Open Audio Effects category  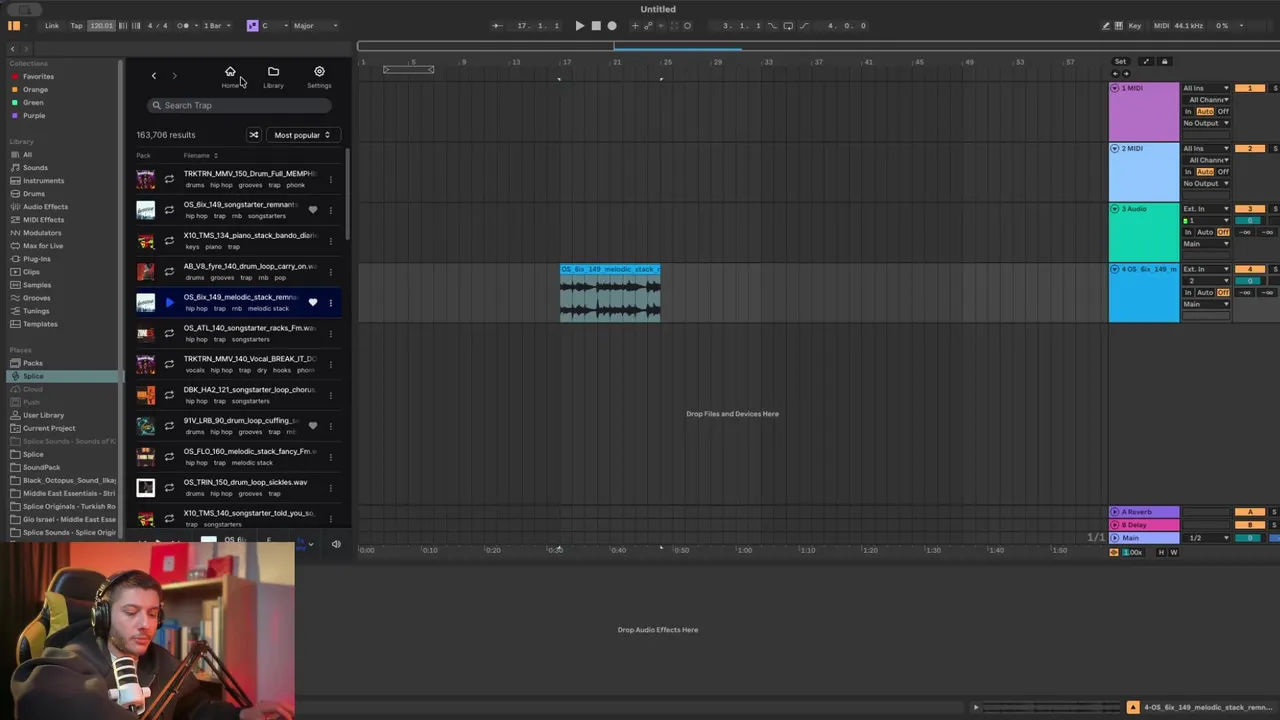click(x=45, y=207)
